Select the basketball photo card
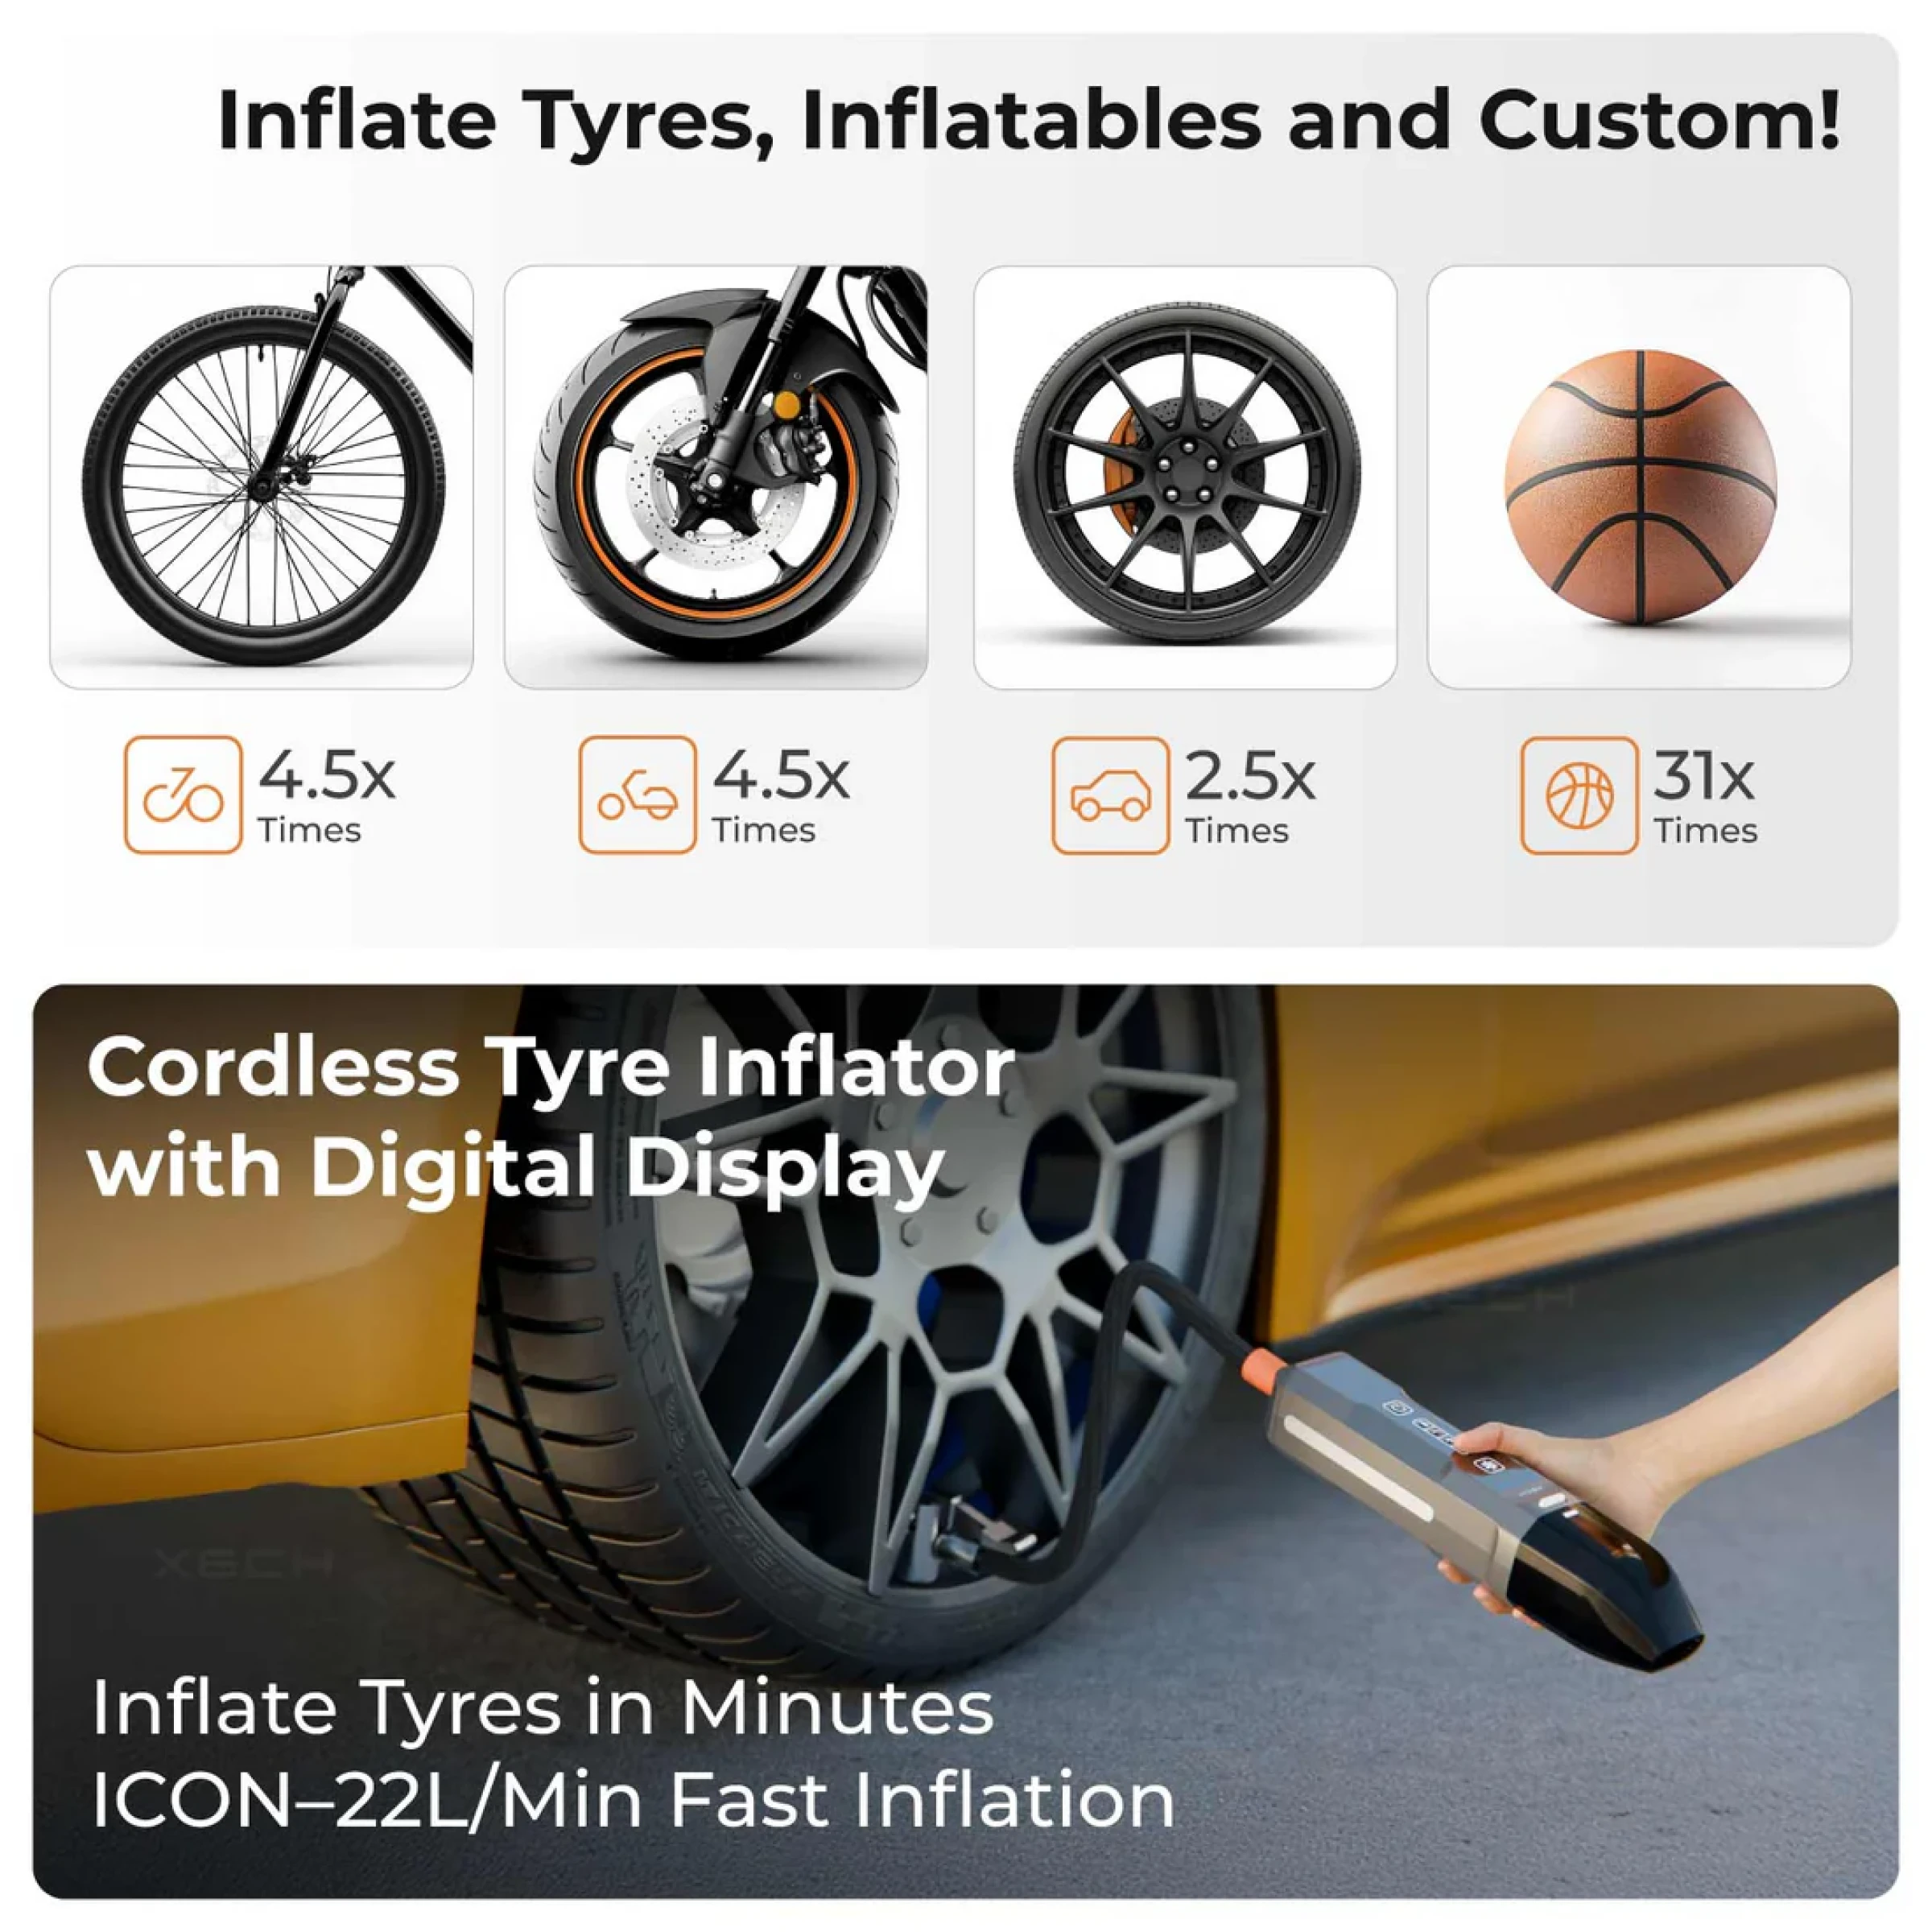1932x1932 pixels. pyautogui.click(x=1639, y=477)
